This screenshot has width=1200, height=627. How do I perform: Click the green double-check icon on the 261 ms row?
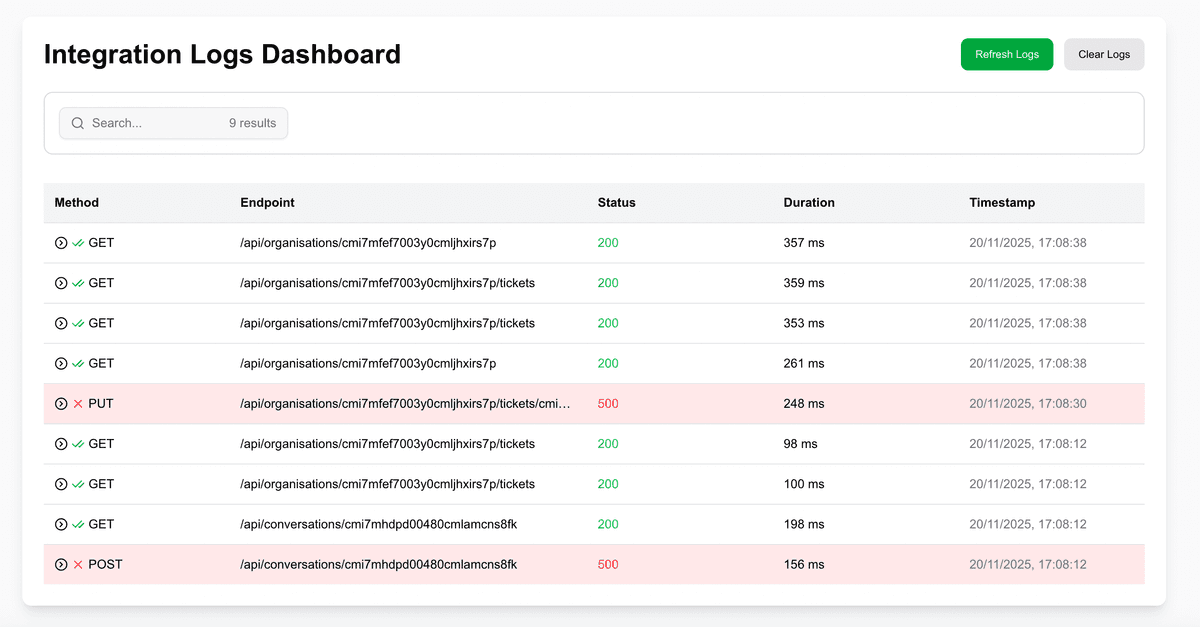click(x=78, y=364)
